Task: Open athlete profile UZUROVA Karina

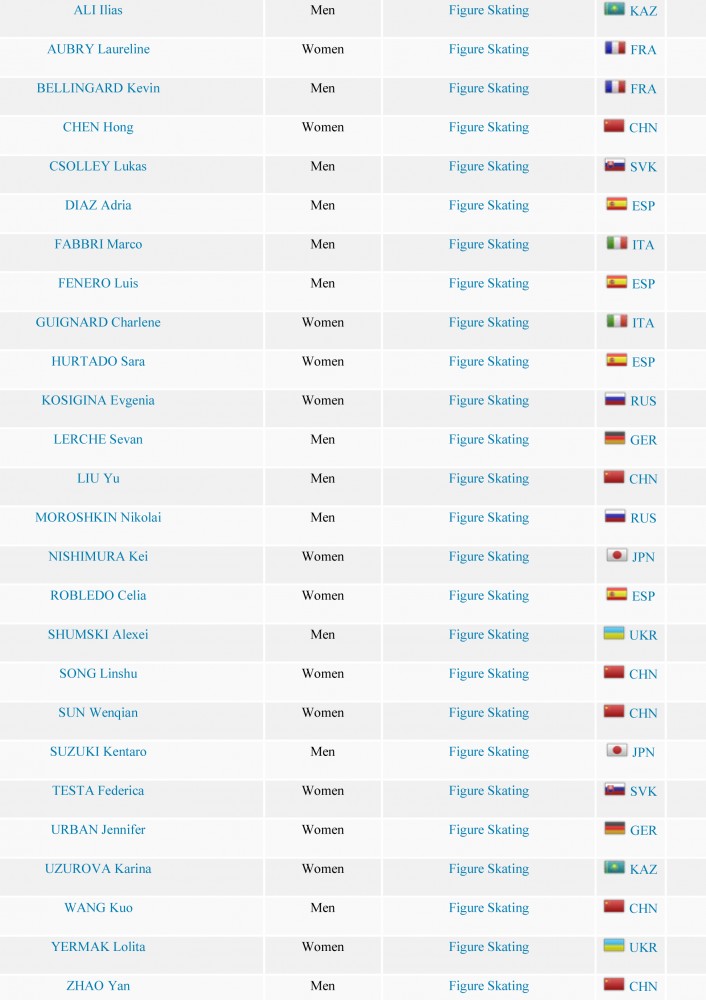Action: pyautogui.click(x=98, y=869)
